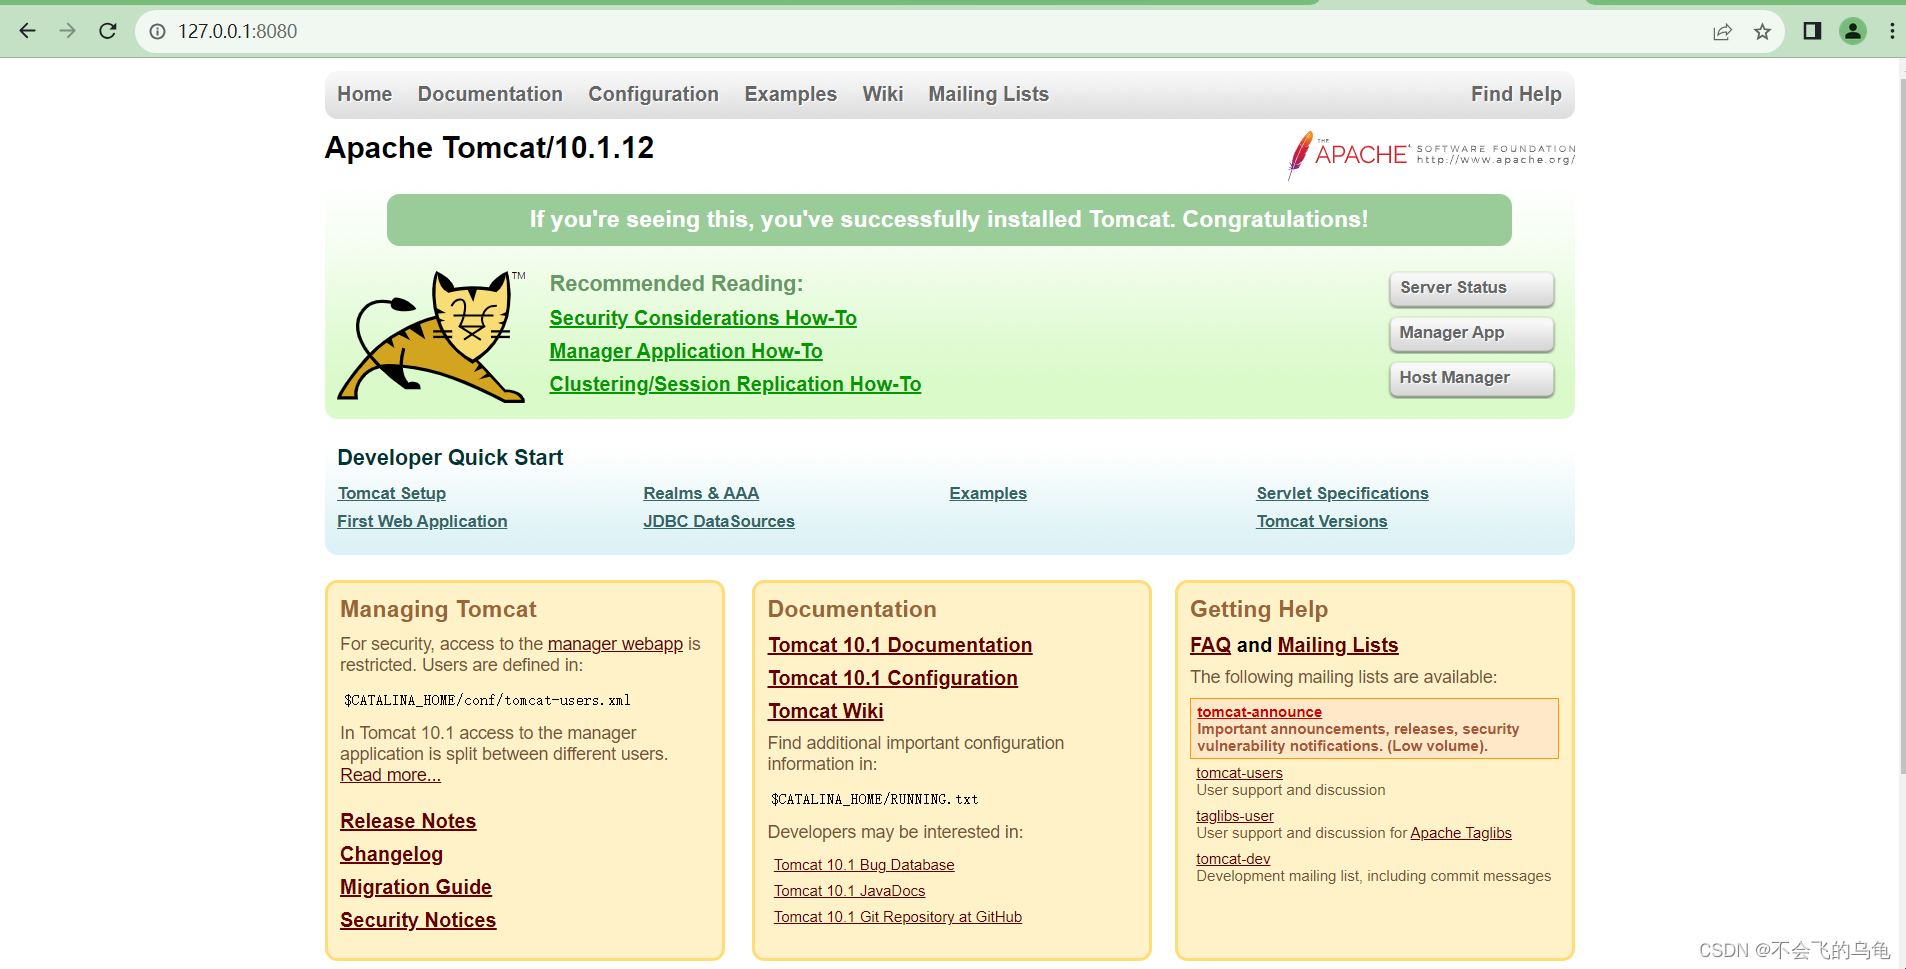Bookmark this page with star icon

tap(1762, 32)
